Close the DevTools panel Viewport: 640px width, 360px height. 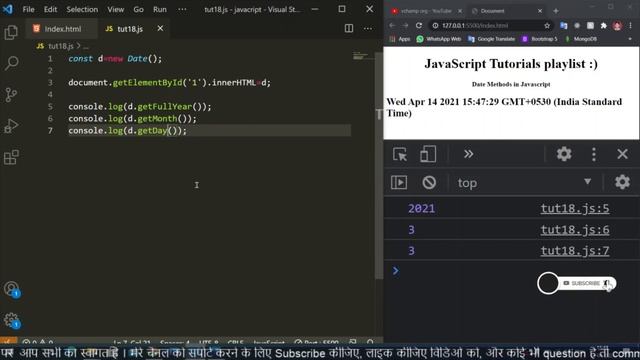pyautogui.click(x=622, y=154)
